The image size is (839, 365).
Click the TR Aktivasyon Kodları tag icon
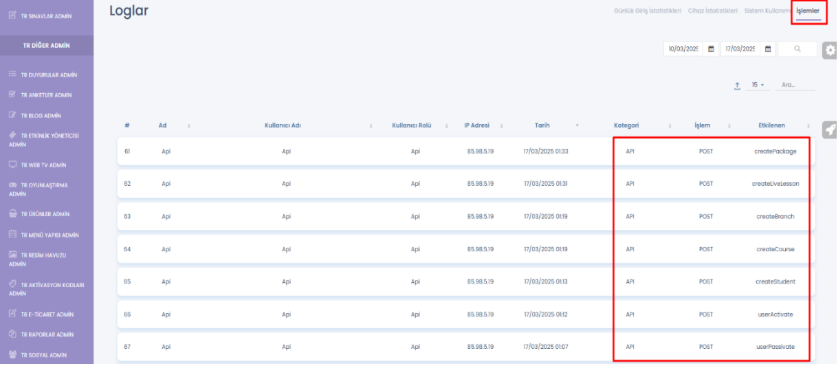(13, 284)
